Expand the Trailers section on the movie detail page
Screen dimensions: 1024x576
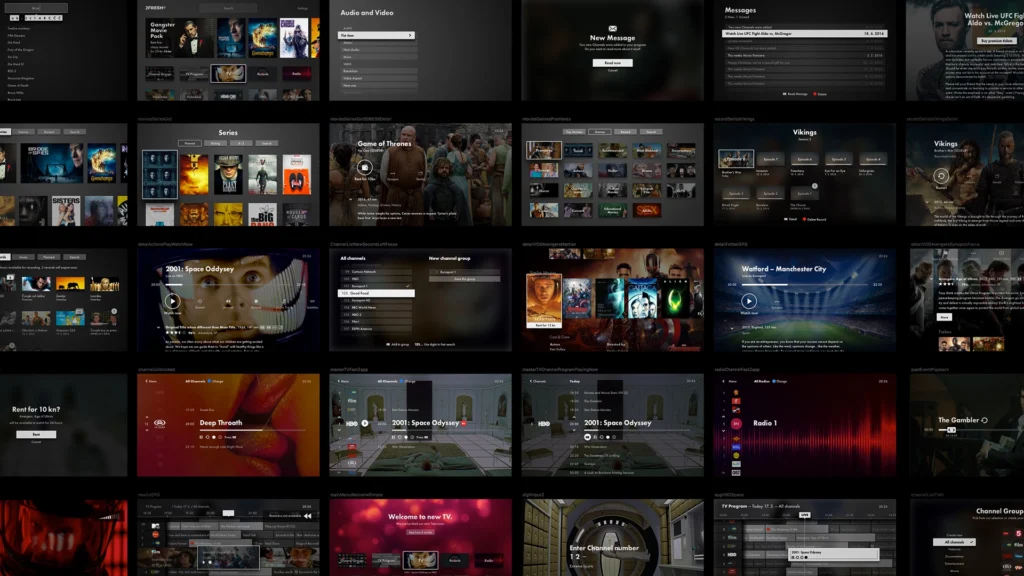(x=944, y=332)
